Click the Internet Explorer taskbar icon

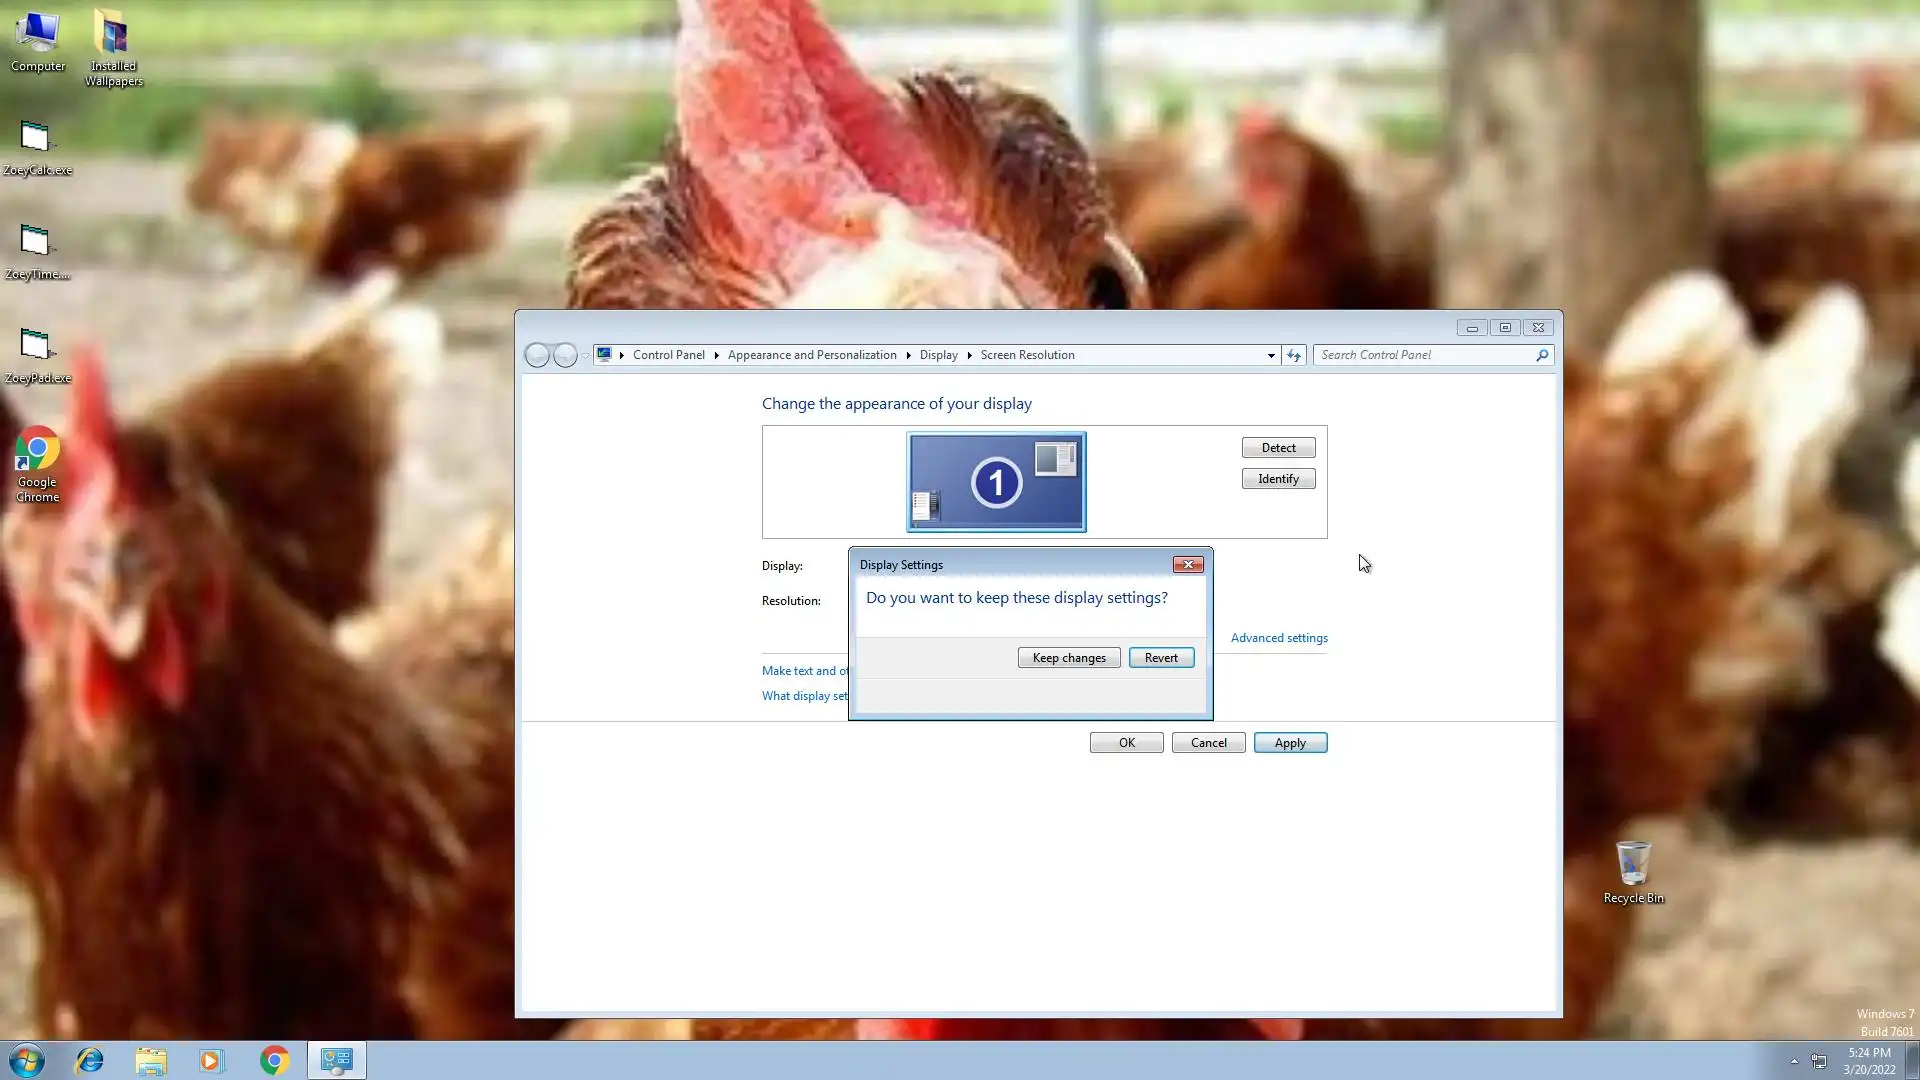(x=90, y=1060)
